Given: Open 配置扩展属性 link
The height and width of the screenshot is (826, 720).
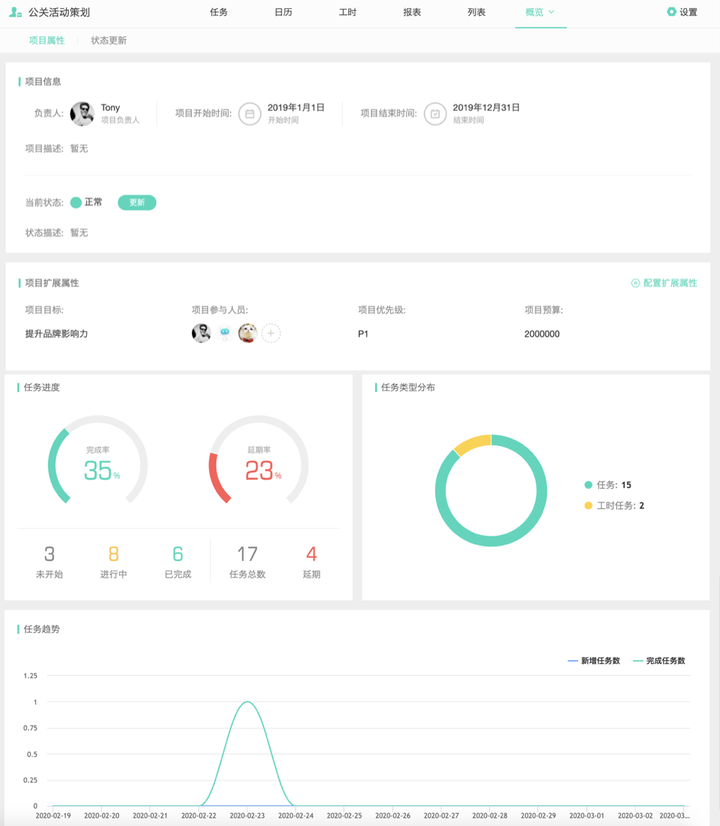Looking at the screenshot, I should 670,283.
